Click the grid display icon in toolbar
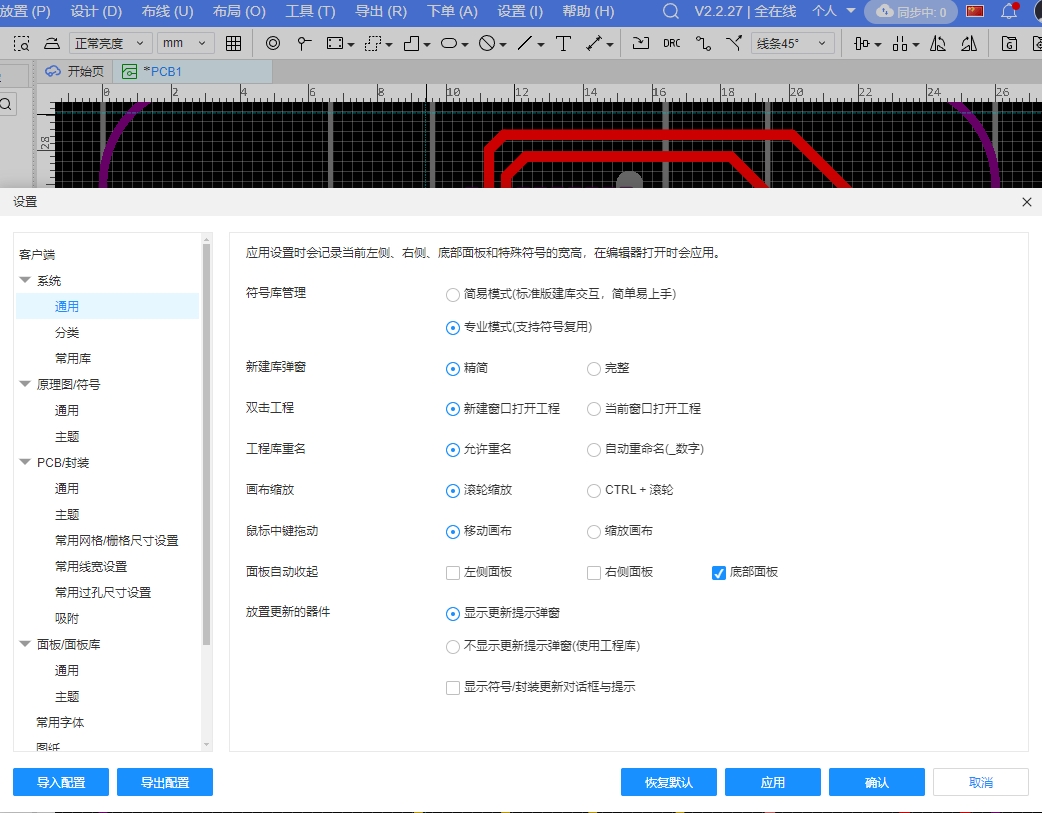This screenshot has width=1042, height=813. coord(233,44)
